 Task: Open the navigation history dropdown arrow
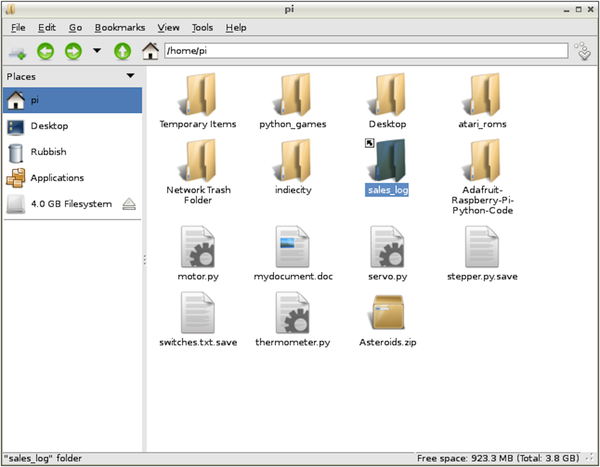97,51
